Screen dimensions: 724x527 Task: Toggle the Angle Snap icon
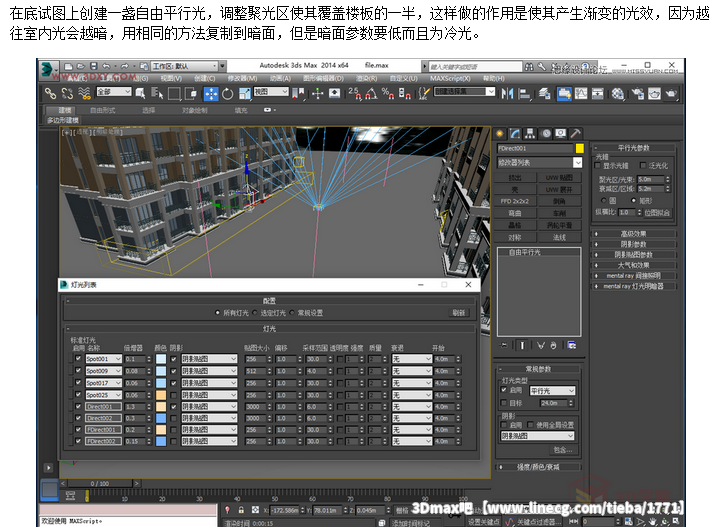(370, 94)
